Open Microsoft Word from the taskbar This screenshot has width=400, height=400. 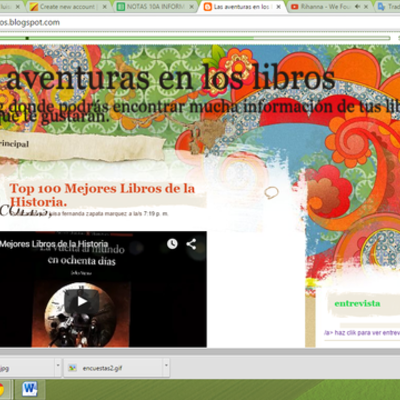pyautogui.click(x=30, y=389)
